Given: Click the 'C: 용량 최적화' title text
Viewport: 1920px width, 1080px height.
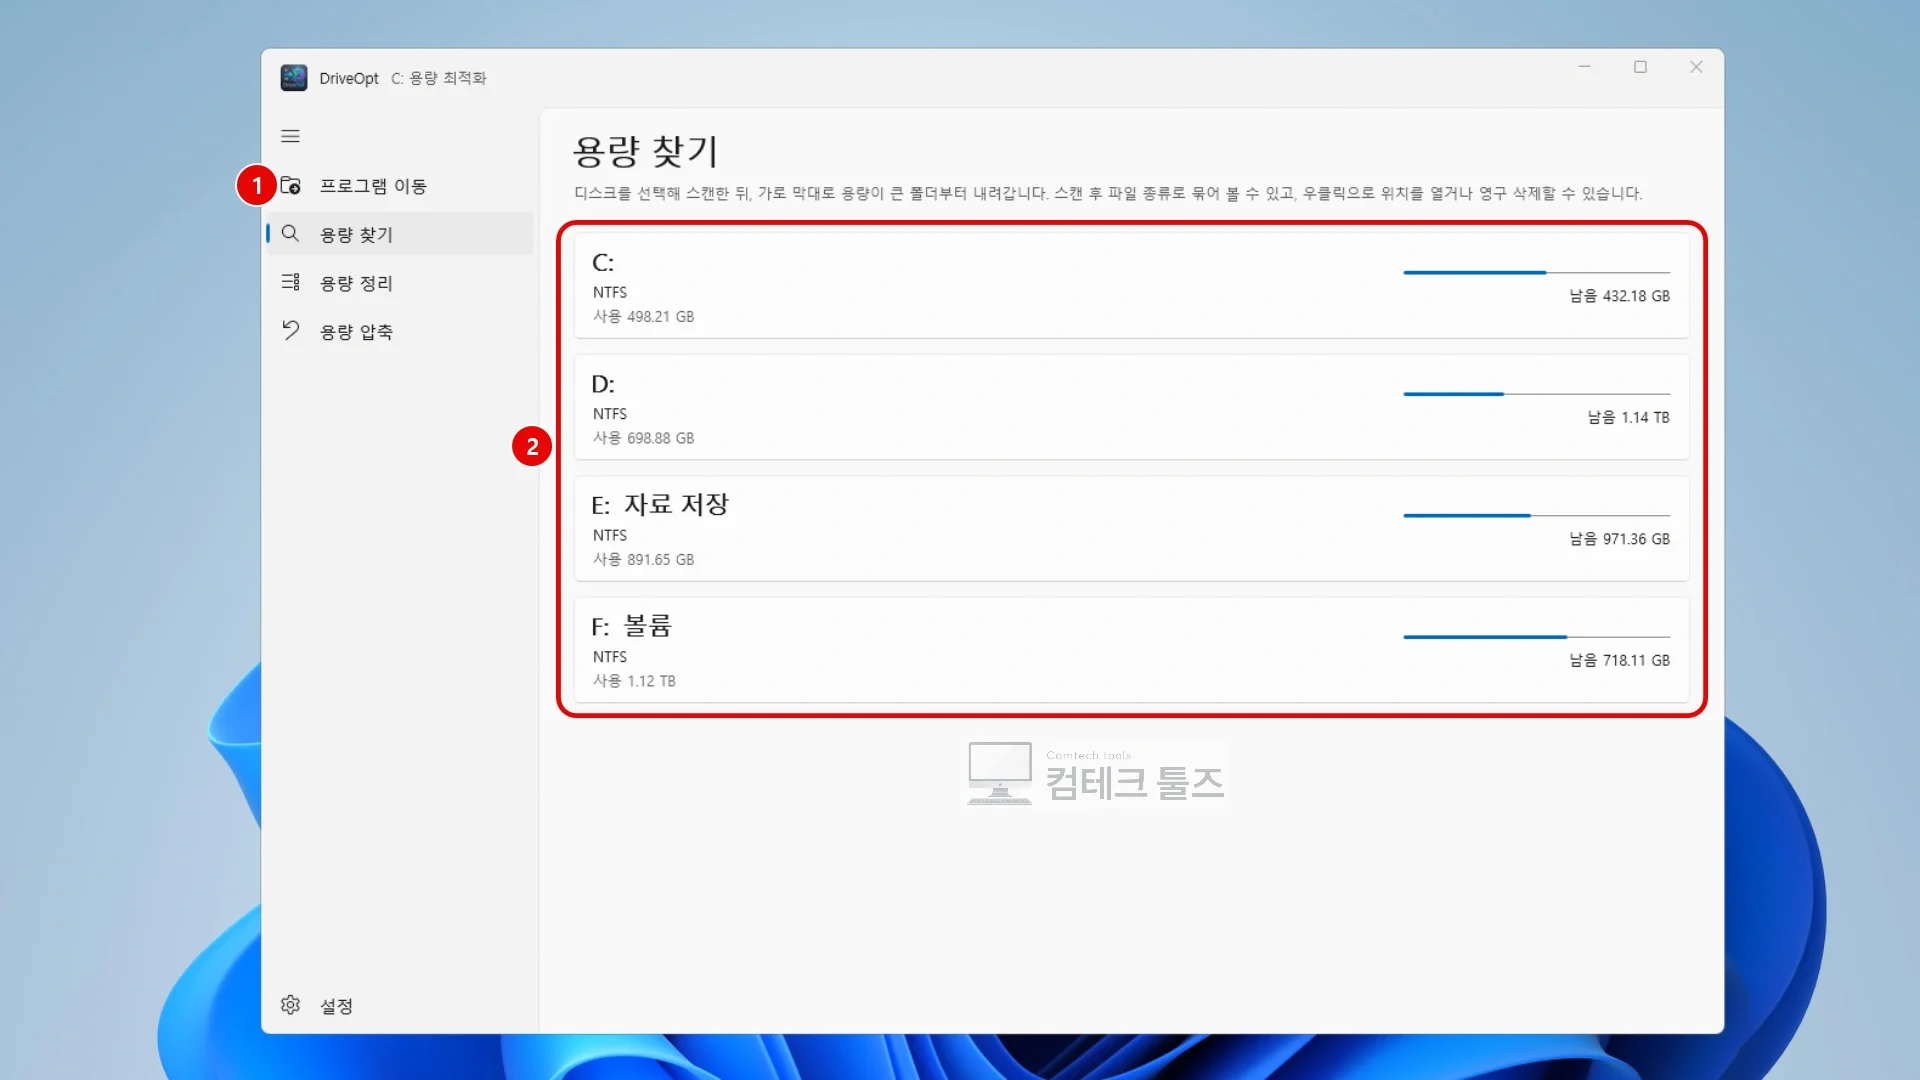Looking at the screenshot, I should pyautogui.click(x=438, y=78).
